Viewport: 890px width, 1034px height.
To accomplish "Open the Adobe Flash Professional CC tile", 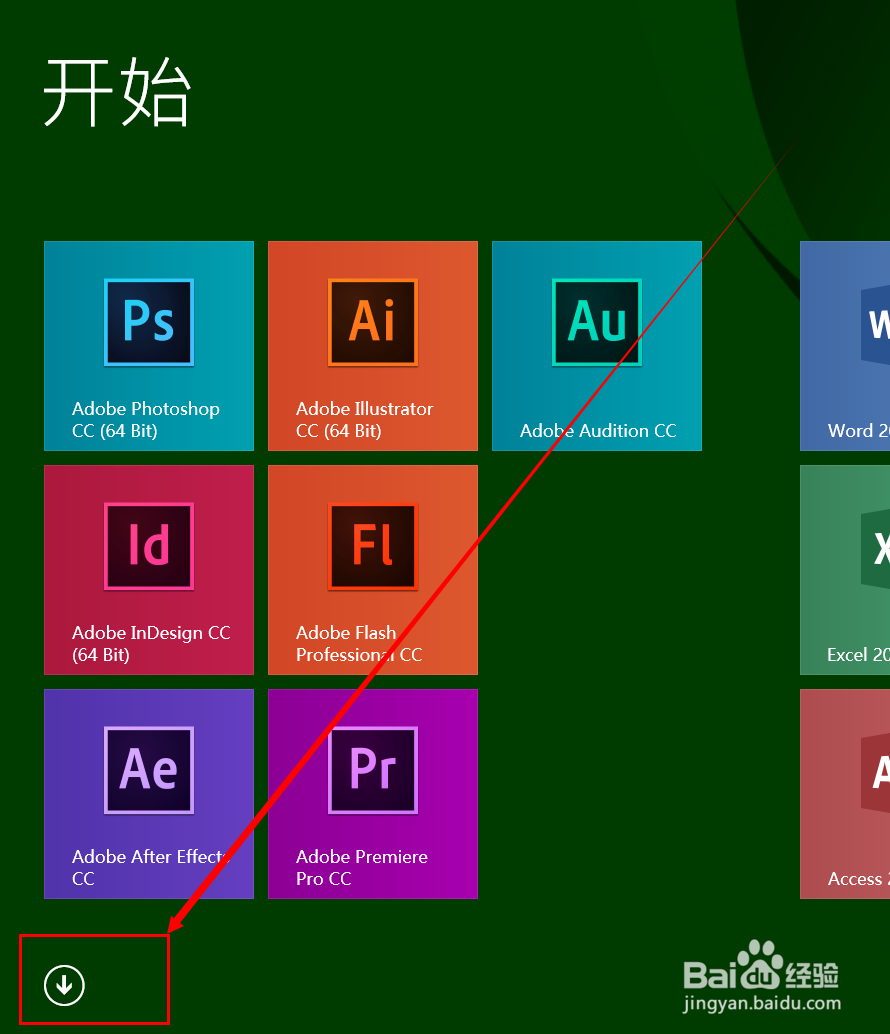I will [373, 570].
